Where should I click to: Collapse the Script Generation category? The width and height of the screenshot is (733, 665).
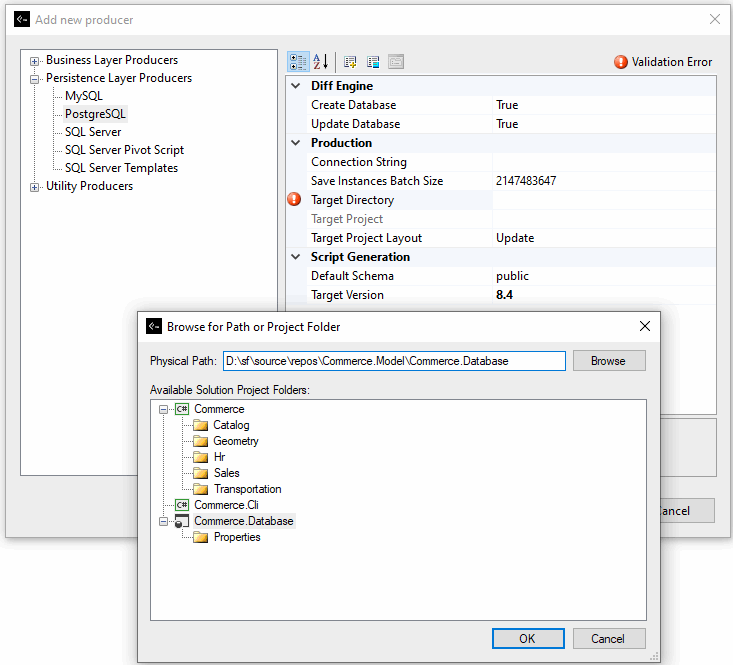click(x=296, y=257)
